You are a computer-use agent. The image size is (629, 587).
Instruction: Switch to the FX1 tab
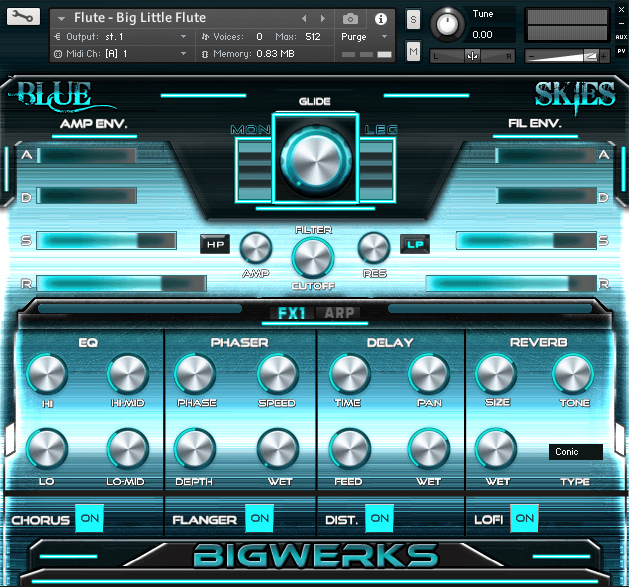(292, 313)
